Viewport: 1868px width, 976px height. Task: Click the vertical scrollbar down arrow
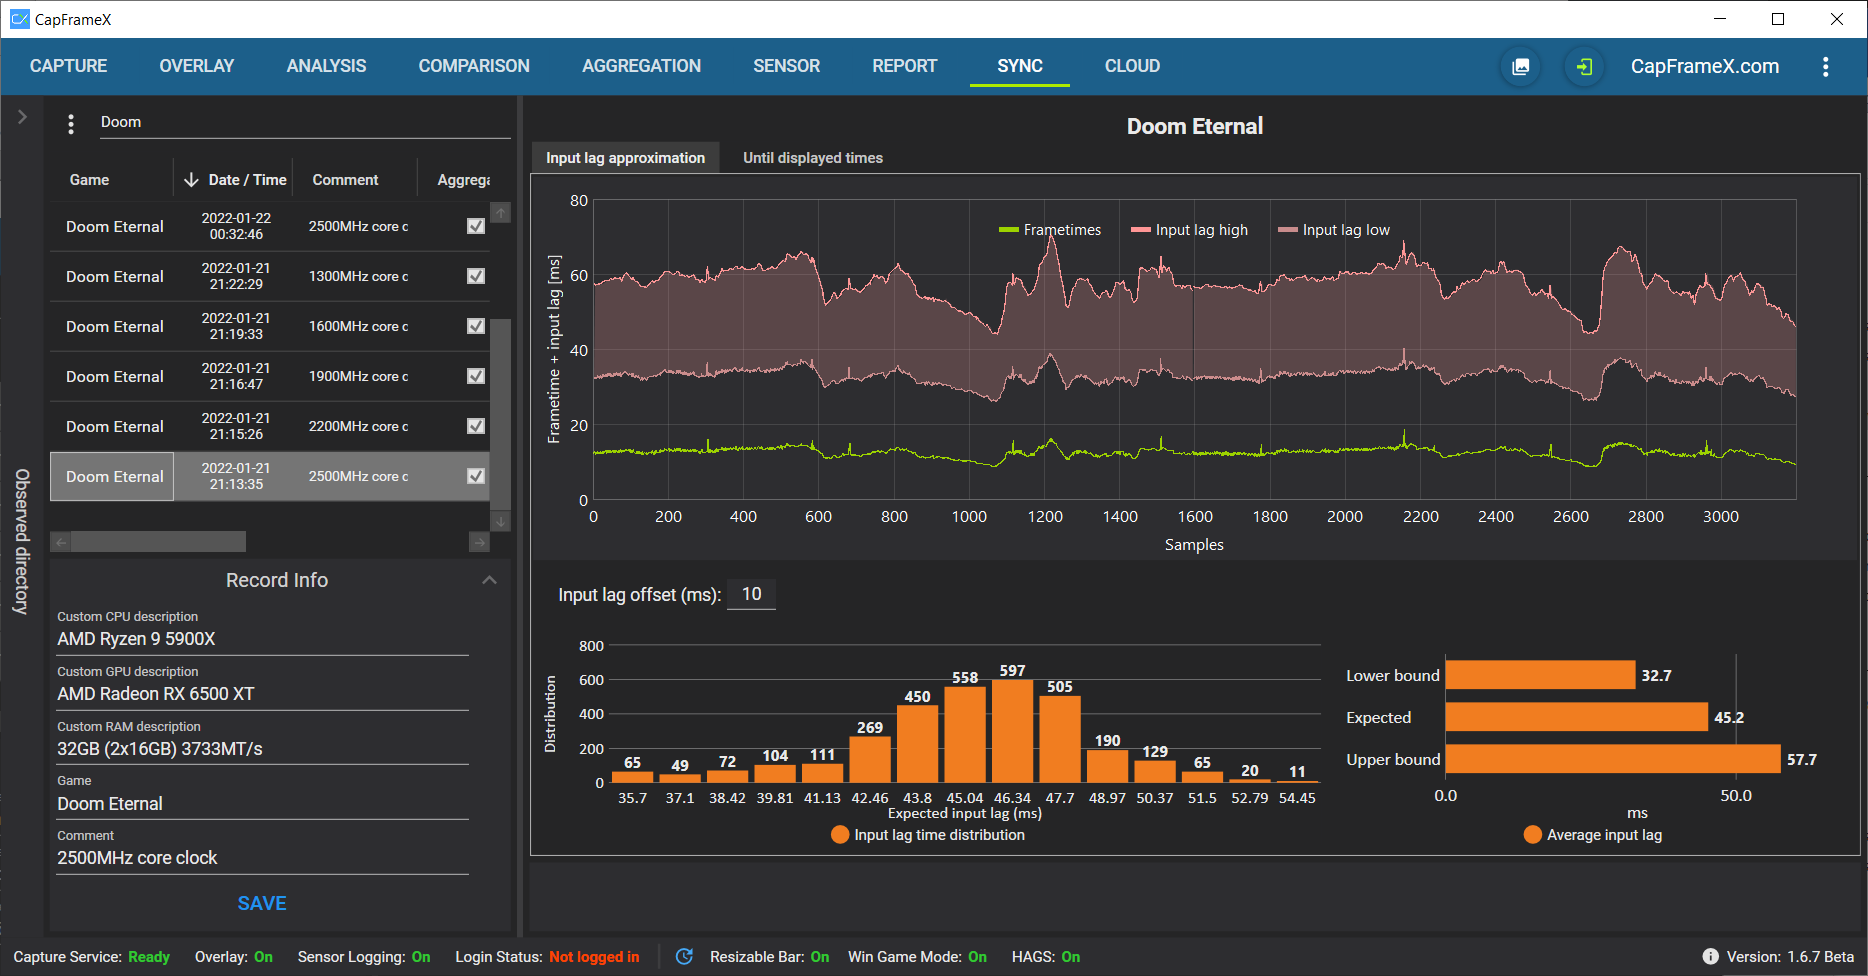click(501, 521)
